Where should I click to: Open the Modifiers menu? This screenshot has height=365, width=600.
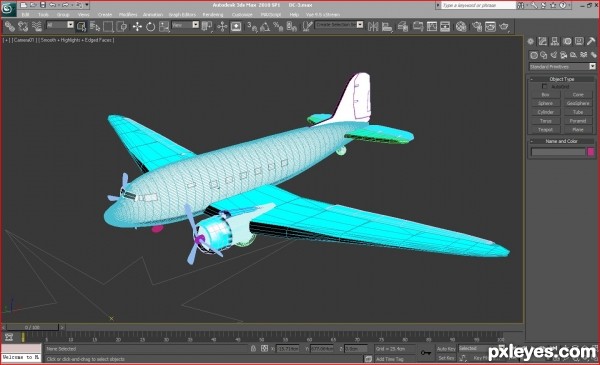pos(128,15)
